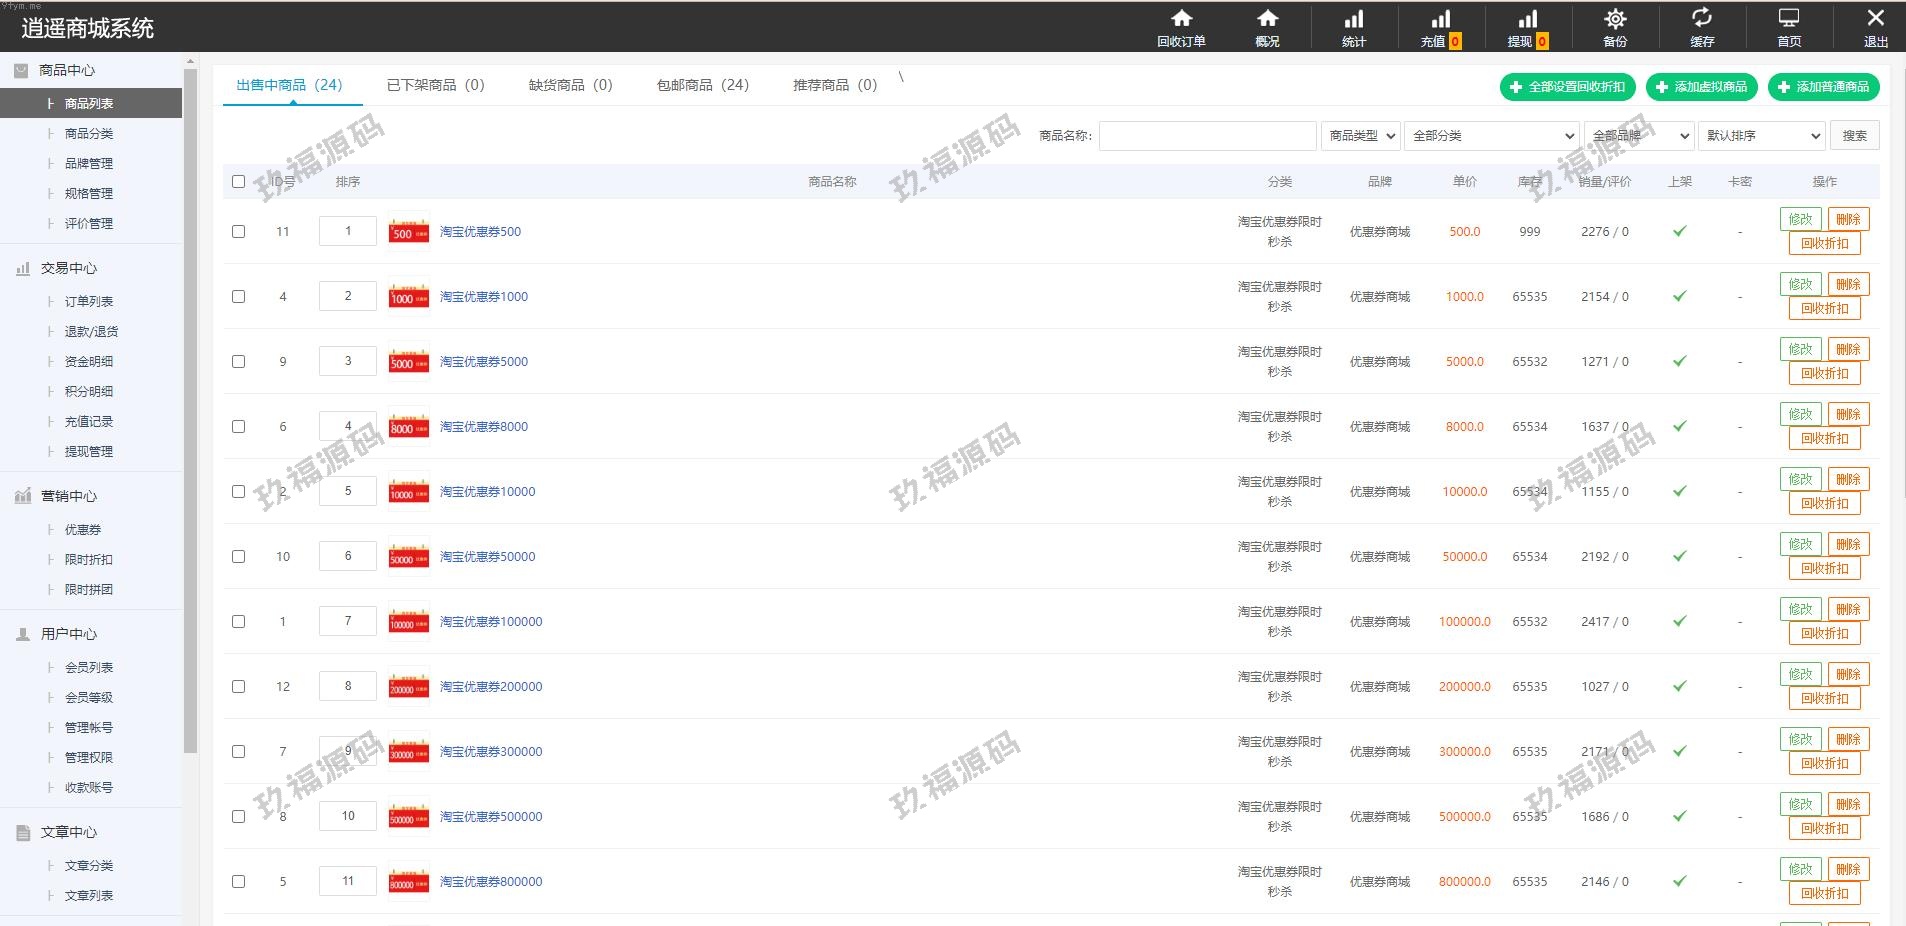Open the 商品类型 dropdown
The image size is (1906, 926).
(x=1361, y=136)
